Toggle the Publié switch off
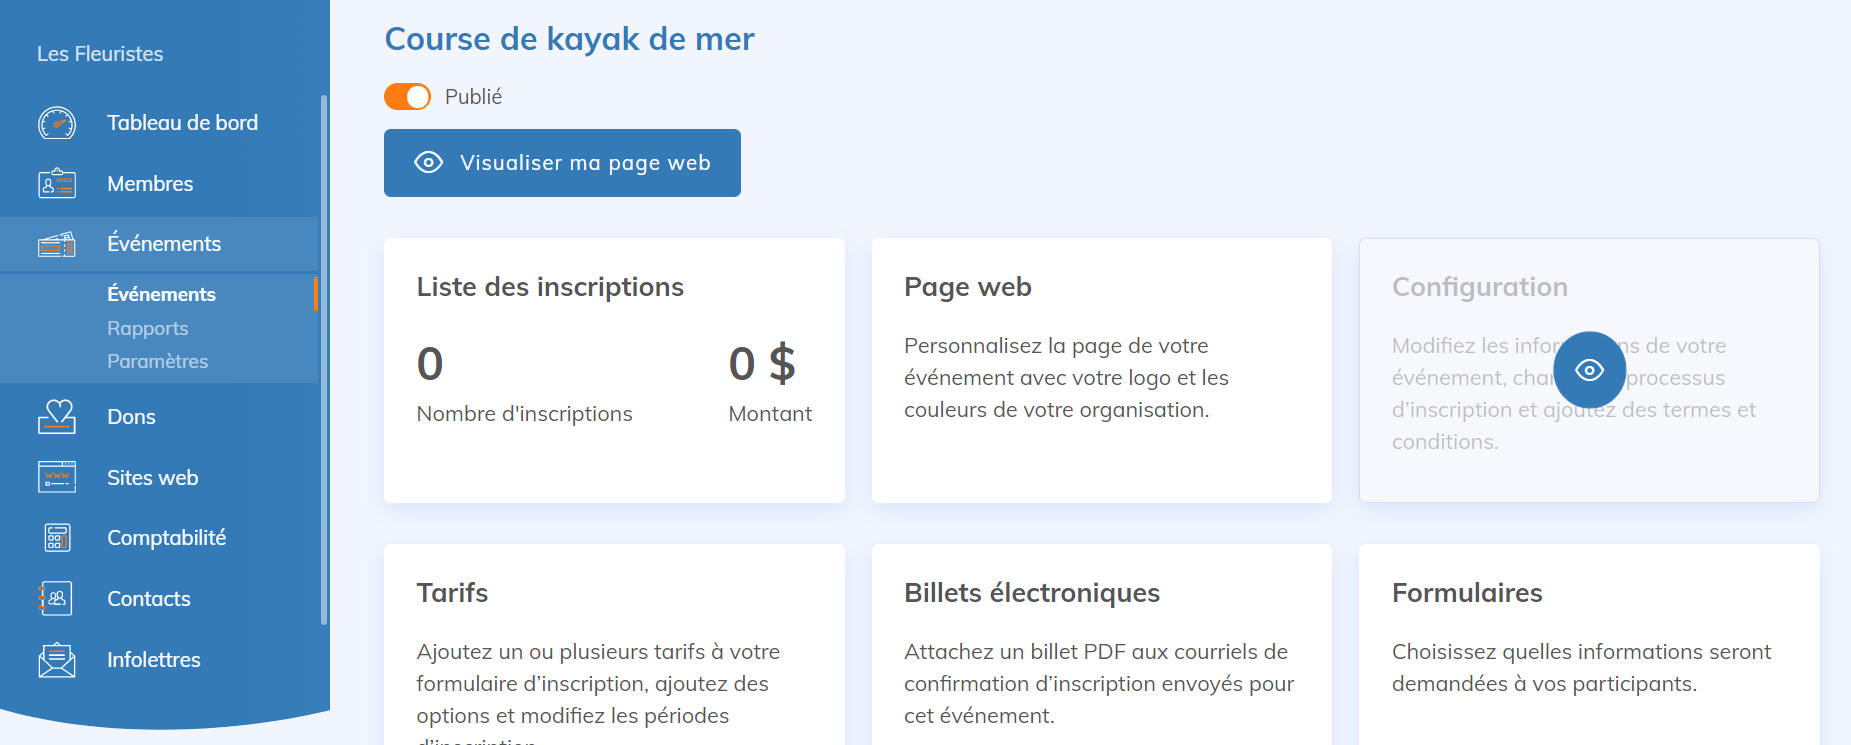The image size is (1851, 745). tap(407, 97)
